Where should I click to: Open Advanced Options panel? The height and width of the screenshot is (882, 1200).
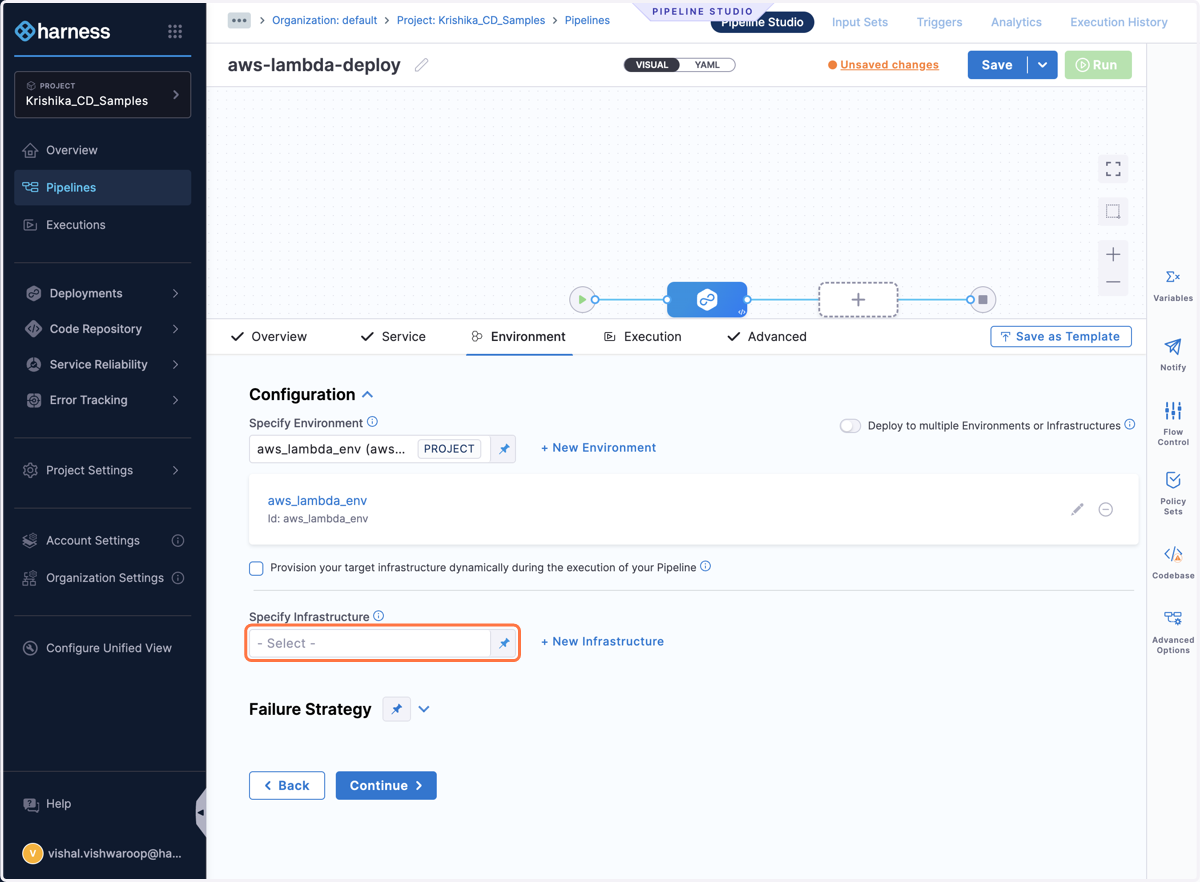(1173, 631)
